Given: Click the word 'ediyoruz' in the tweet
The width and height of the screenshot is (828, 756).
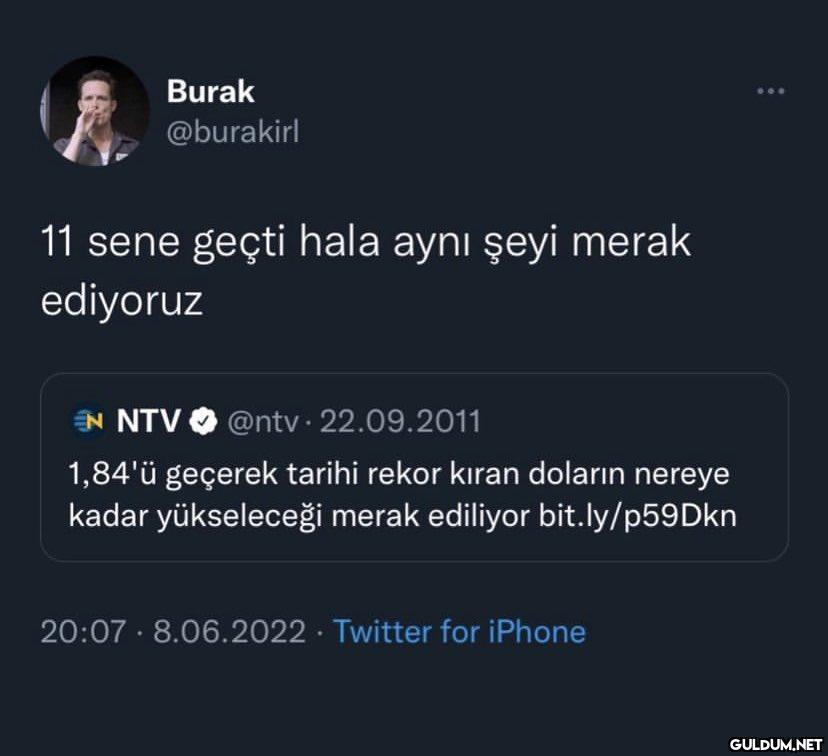Looking at the screenshot, I should click(x=122, y=303).
